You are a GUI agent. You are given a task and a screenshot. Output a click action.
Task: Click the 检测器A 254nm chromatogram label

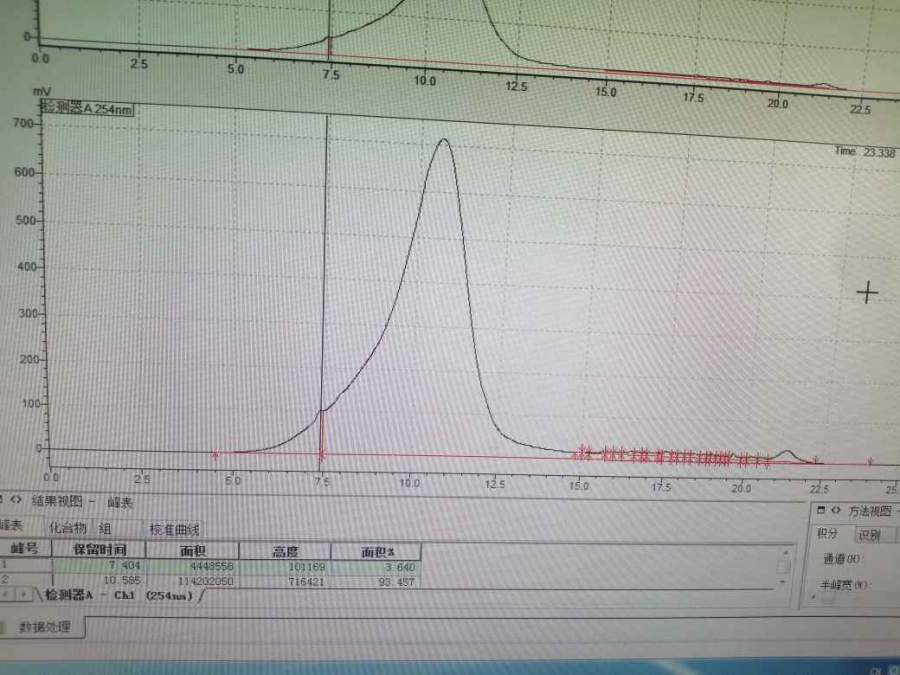click(87, 108)
